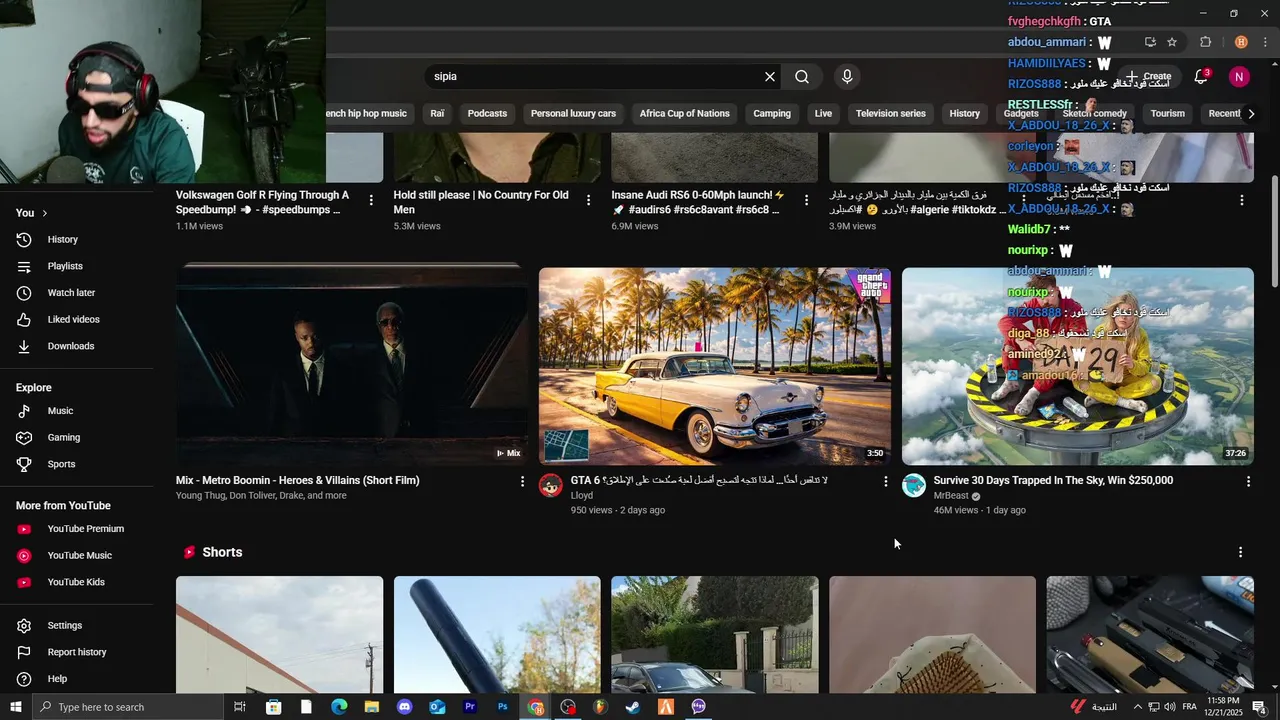Open the Metro Boomin Heroes & Villains mix thumbnail

pyautogui.click(x=352, y=366)
